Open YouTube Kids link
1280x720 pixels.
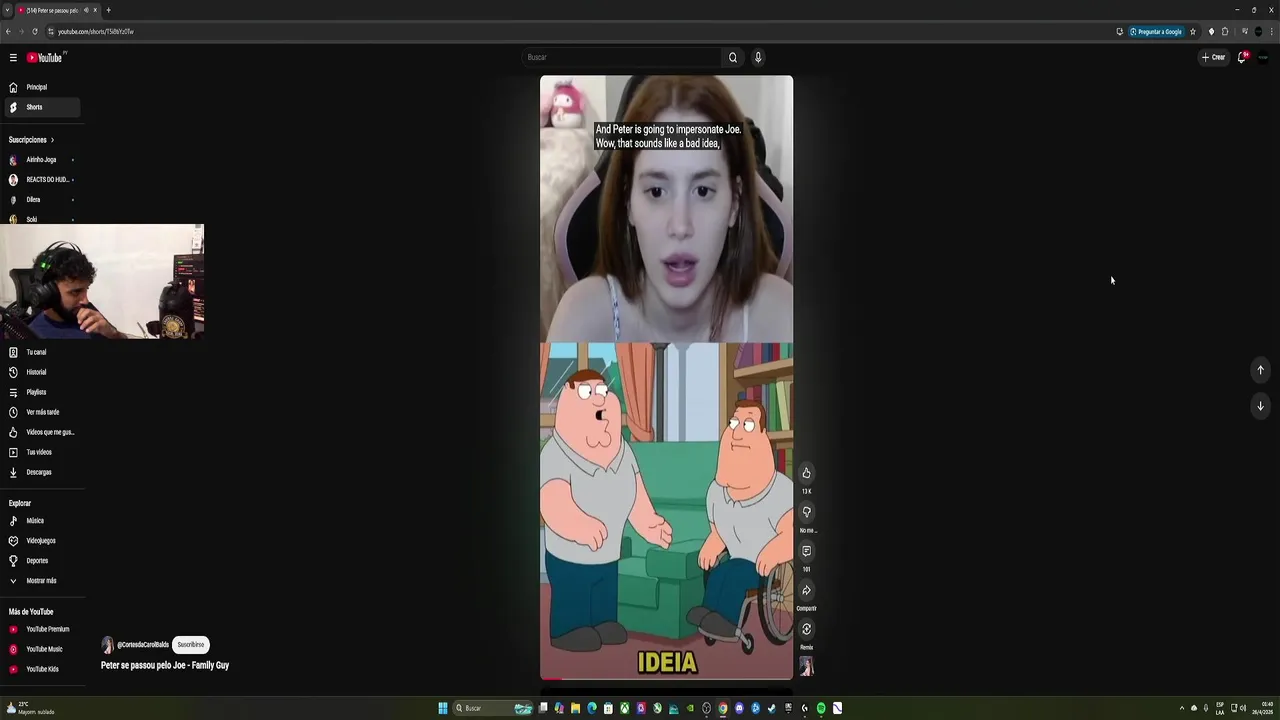pyautogui.click(x=42, y=669)
